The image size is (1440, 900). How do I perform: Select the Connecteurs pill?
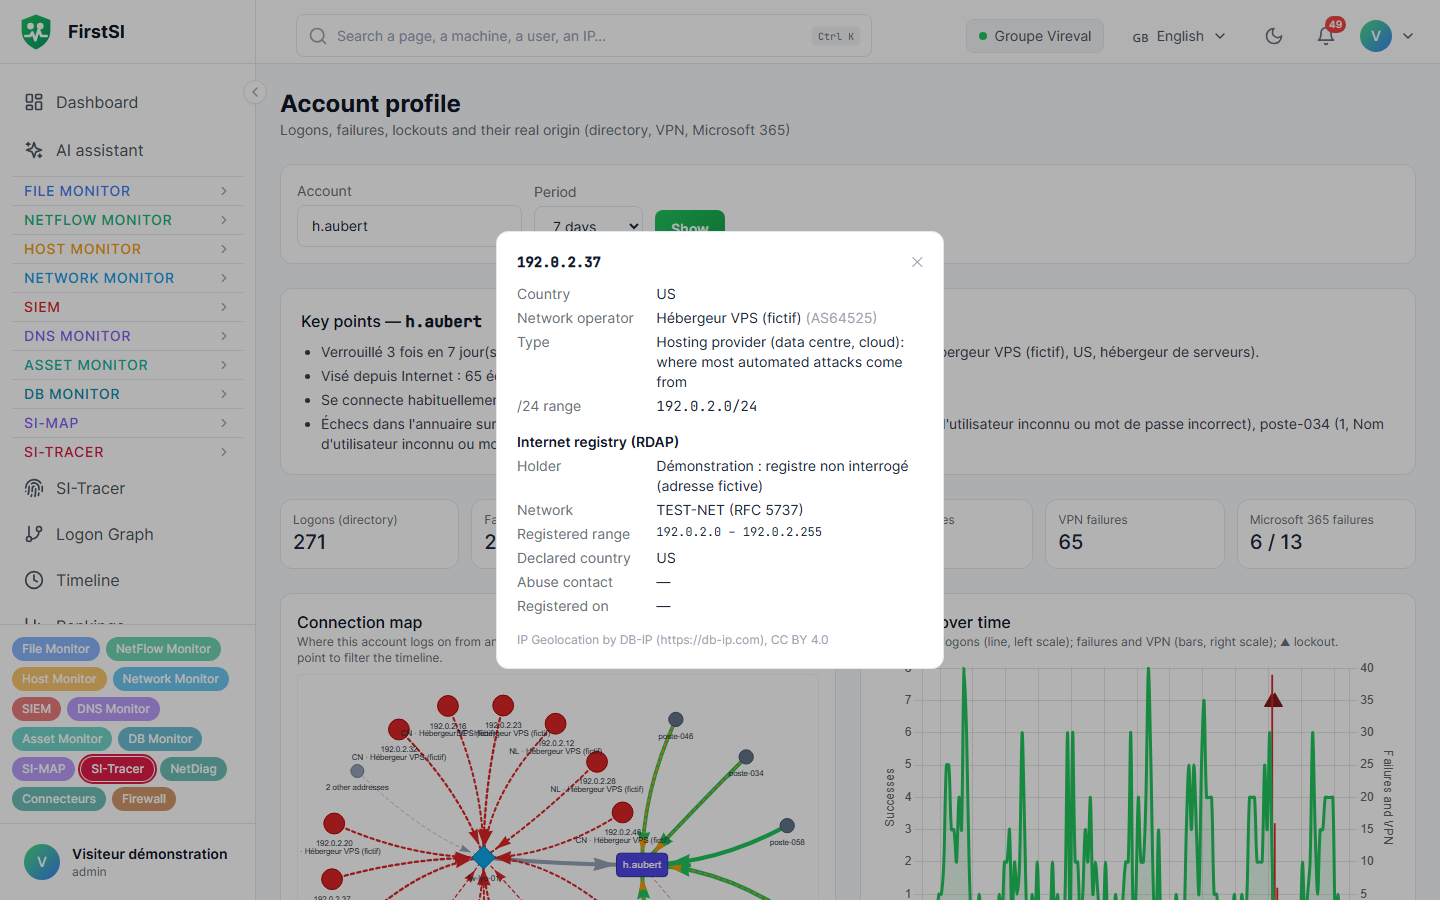[x=59, y=799]
